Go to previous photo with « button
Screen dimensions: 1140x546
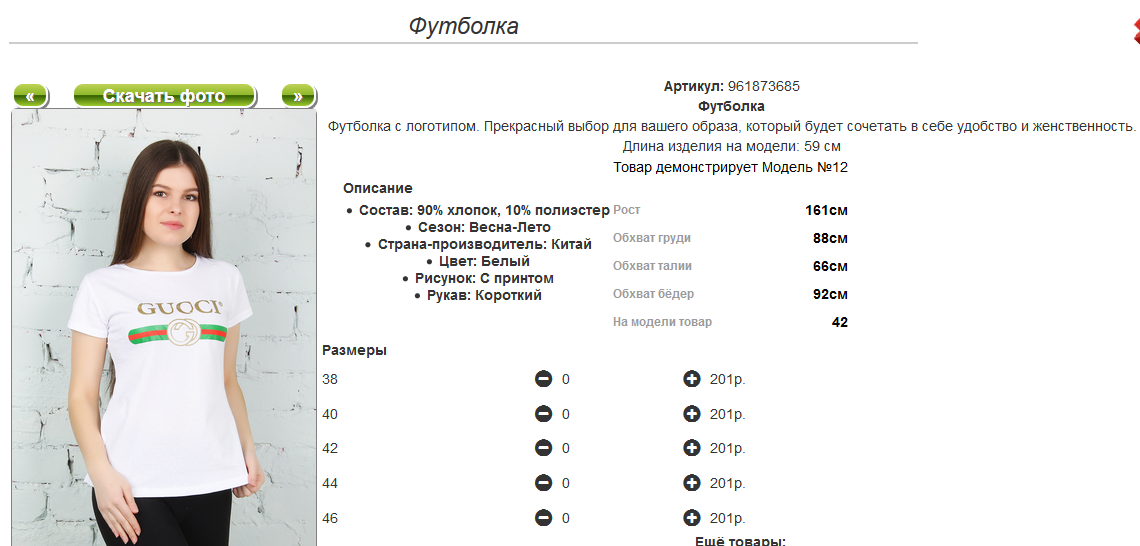(x=30, y=96)
